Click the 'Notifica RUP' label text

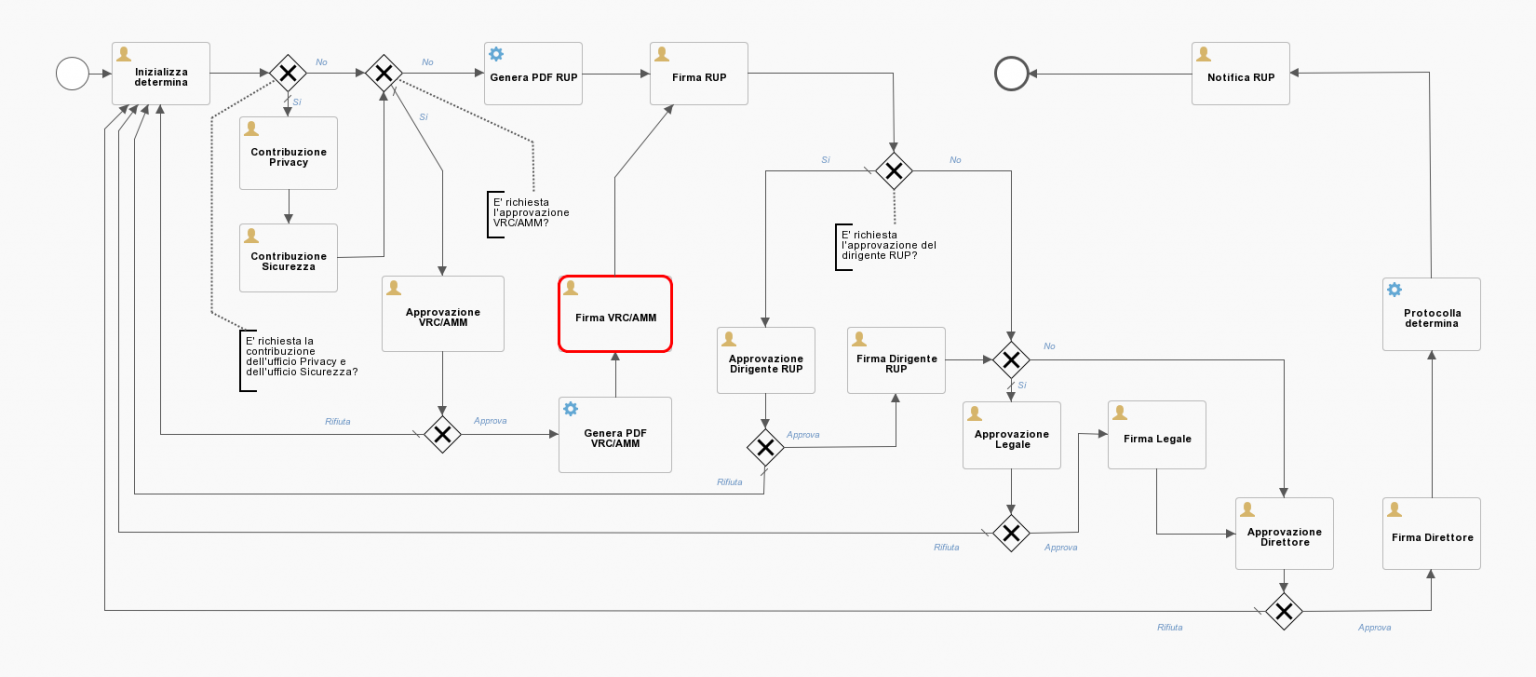(x=1241, y=77)
